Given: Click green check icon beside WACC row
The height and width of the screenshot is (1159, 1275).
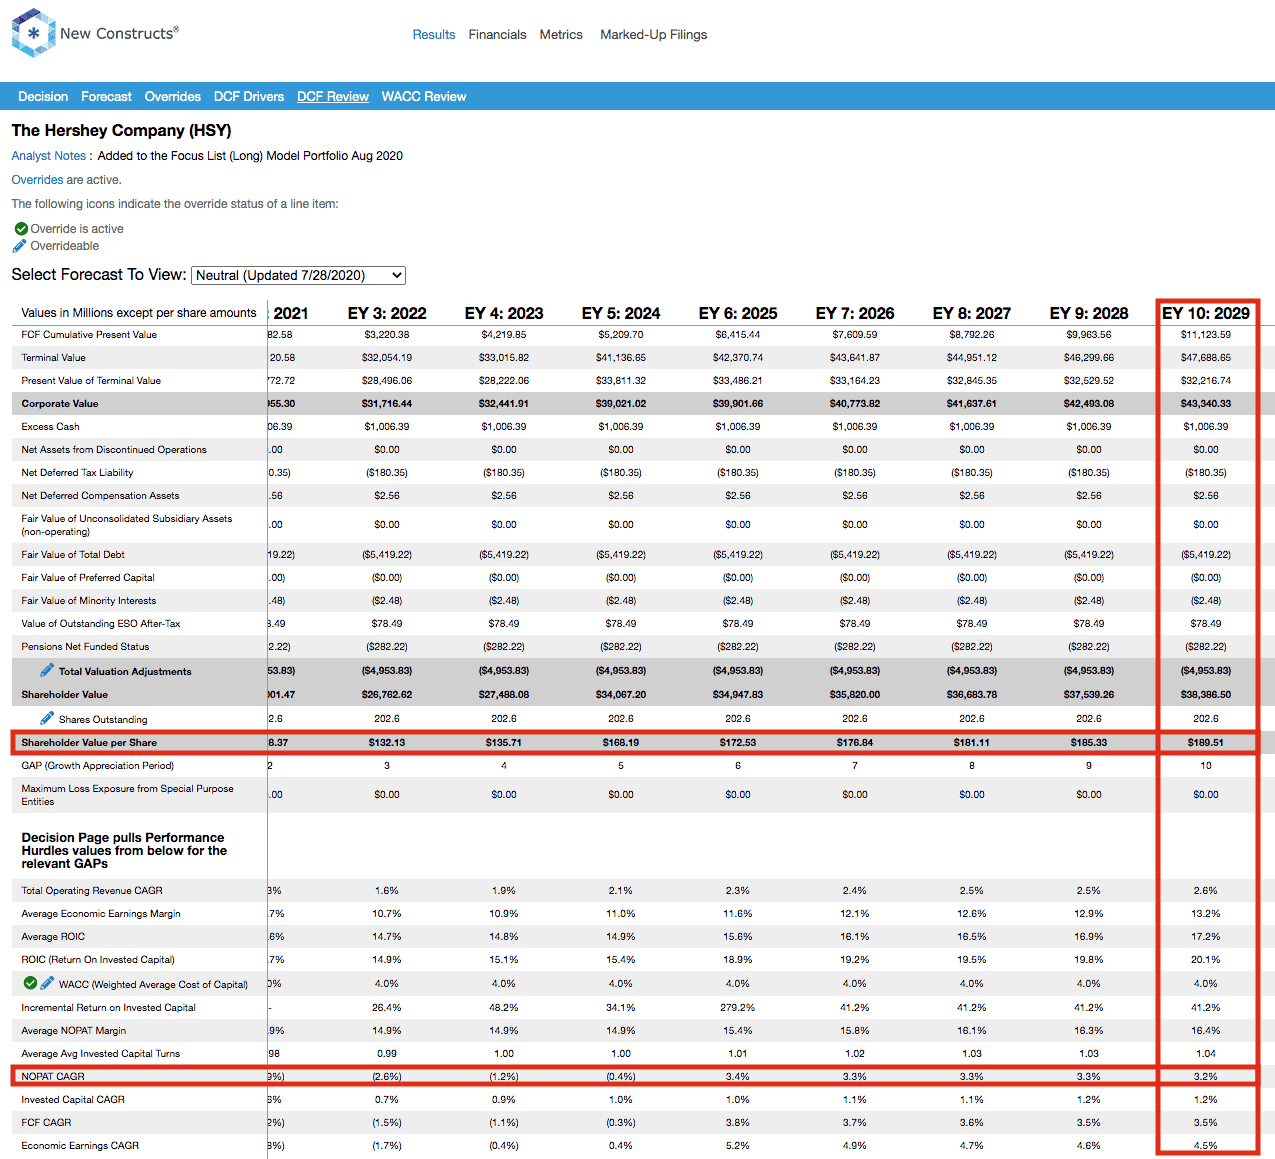Looking at the screenshot, I should 31,983.
